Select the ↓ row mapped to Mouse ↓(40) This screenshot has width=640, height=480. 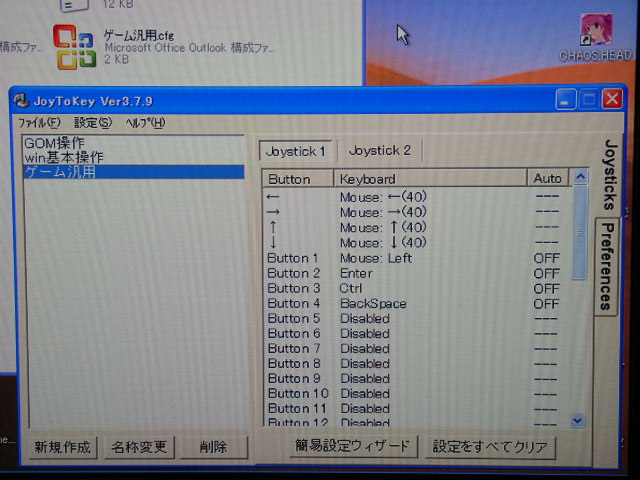[416, 243]
